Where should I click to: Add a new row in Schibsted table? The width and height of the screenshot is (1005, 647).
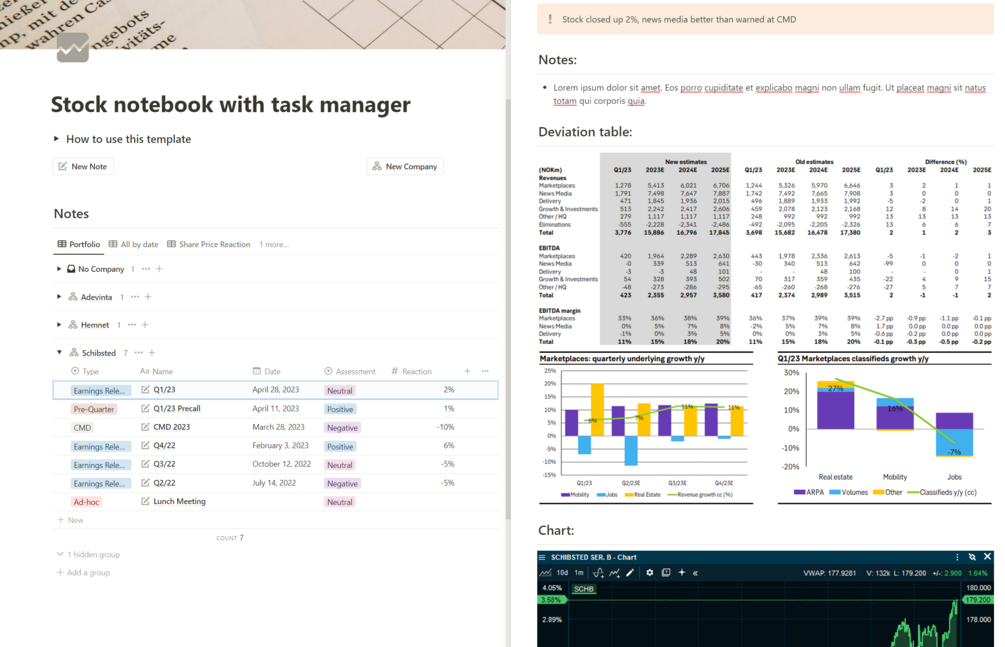(x=71, y=520)
